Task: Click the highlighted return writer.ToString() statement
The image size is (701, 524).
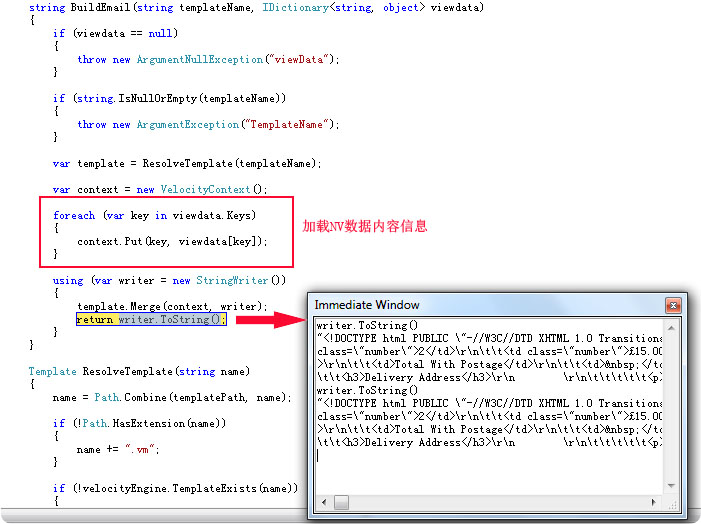Action: tap(151, 319)
